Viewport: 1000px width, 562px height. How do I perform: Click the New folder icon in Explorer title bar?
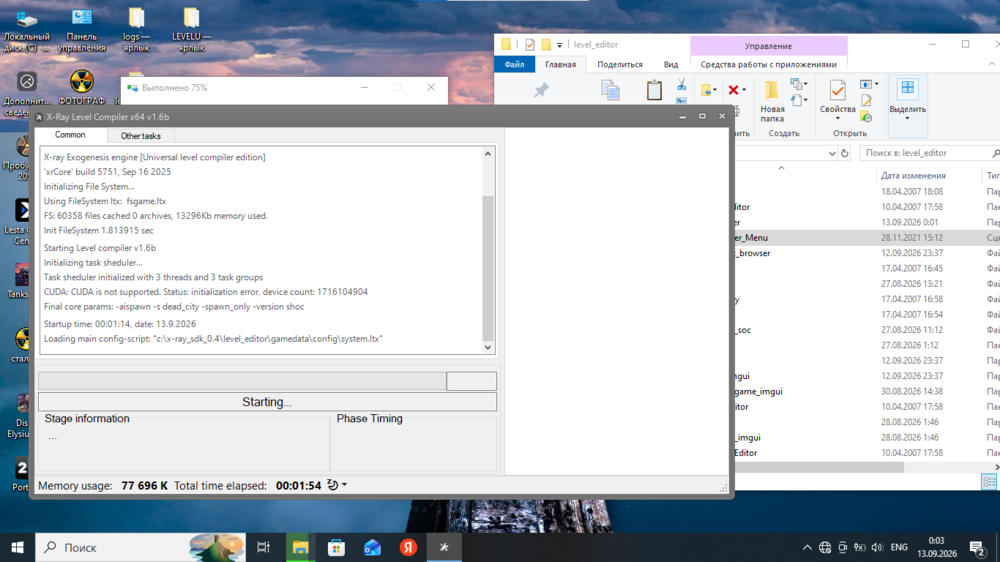coord(546,45)
